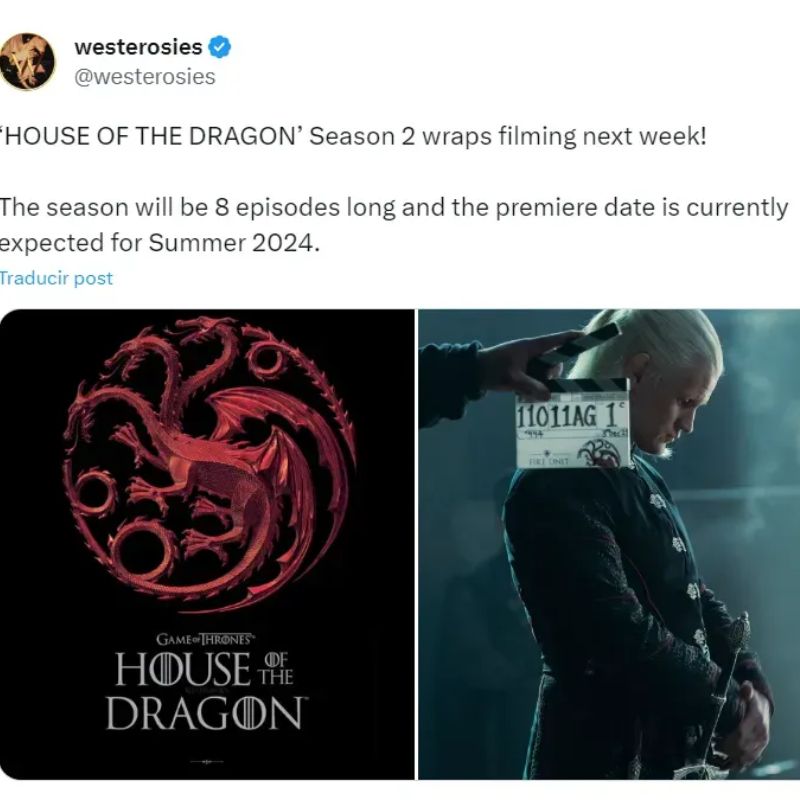Screen dimensions: 800x800
Task: Click the dragon sigil on the clapperboard
Action: (x=601, y=453)
